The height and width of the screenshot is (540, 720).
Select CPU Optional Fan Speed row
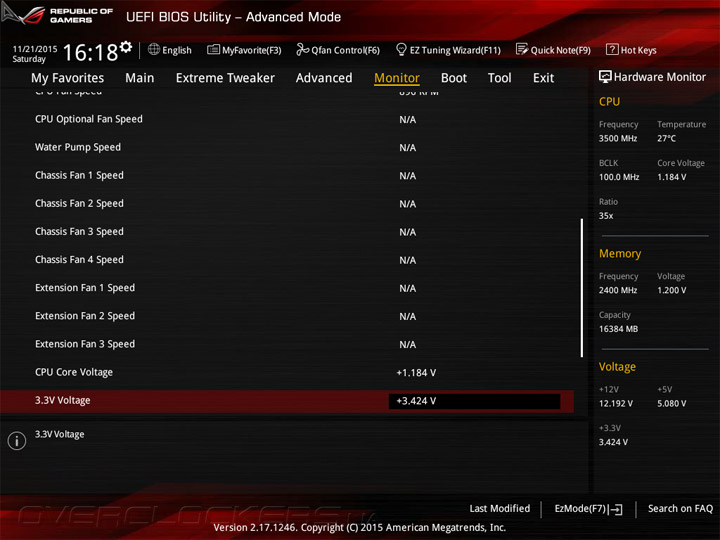click(x=287, y=119)
